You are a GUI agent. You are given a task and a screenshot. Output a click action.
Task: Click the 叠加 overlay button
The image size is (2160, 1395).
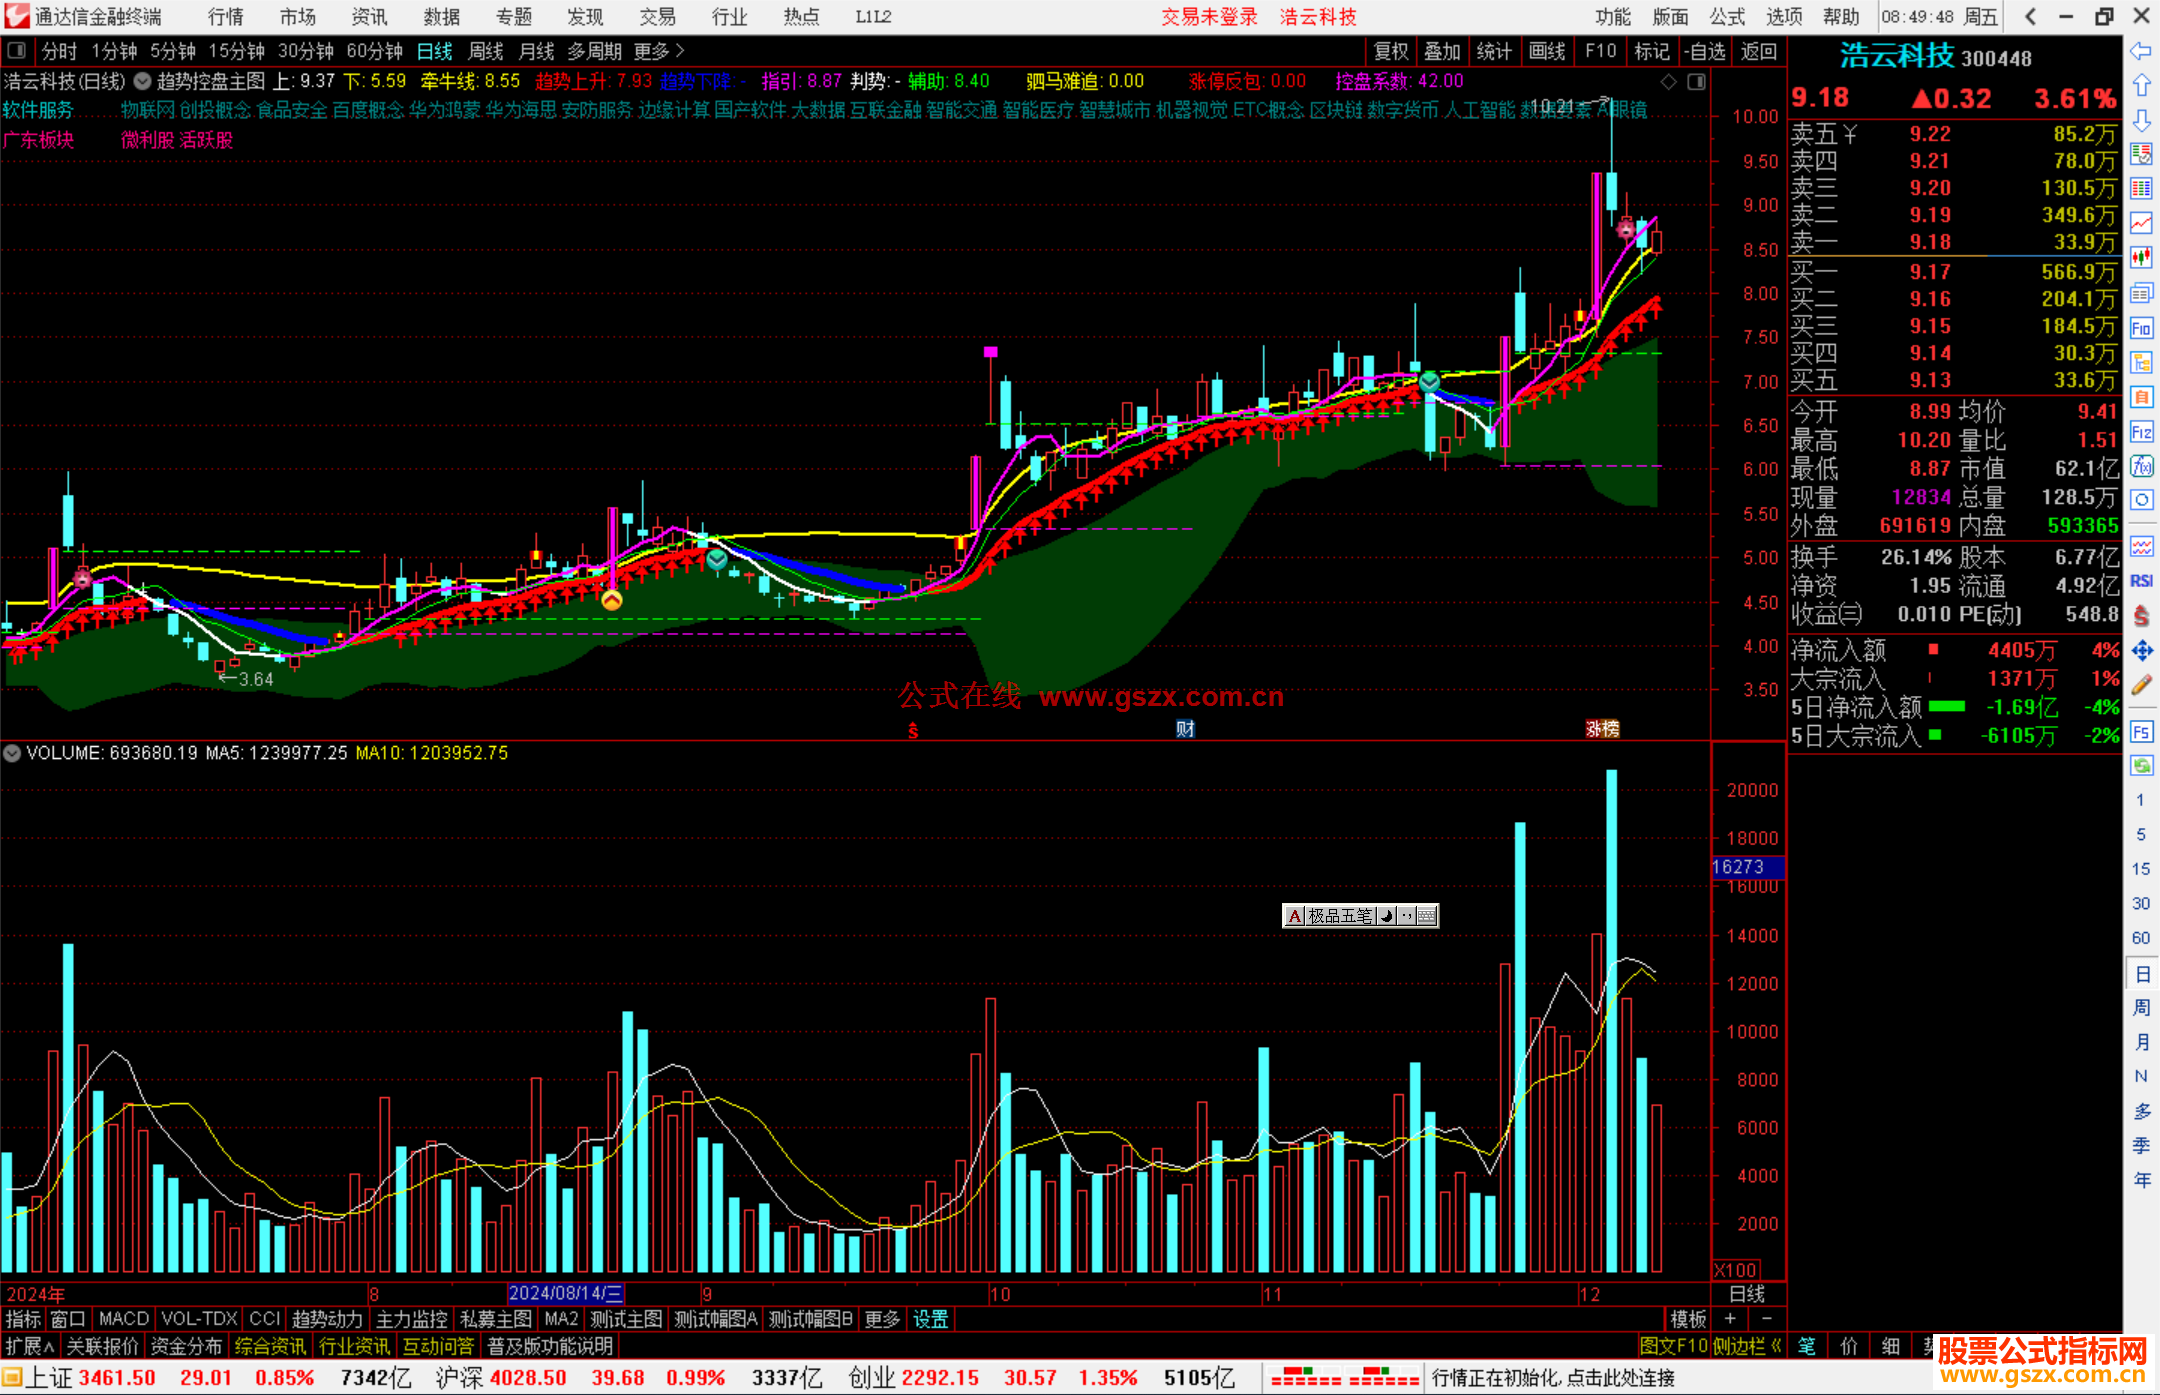point(1442,51)
